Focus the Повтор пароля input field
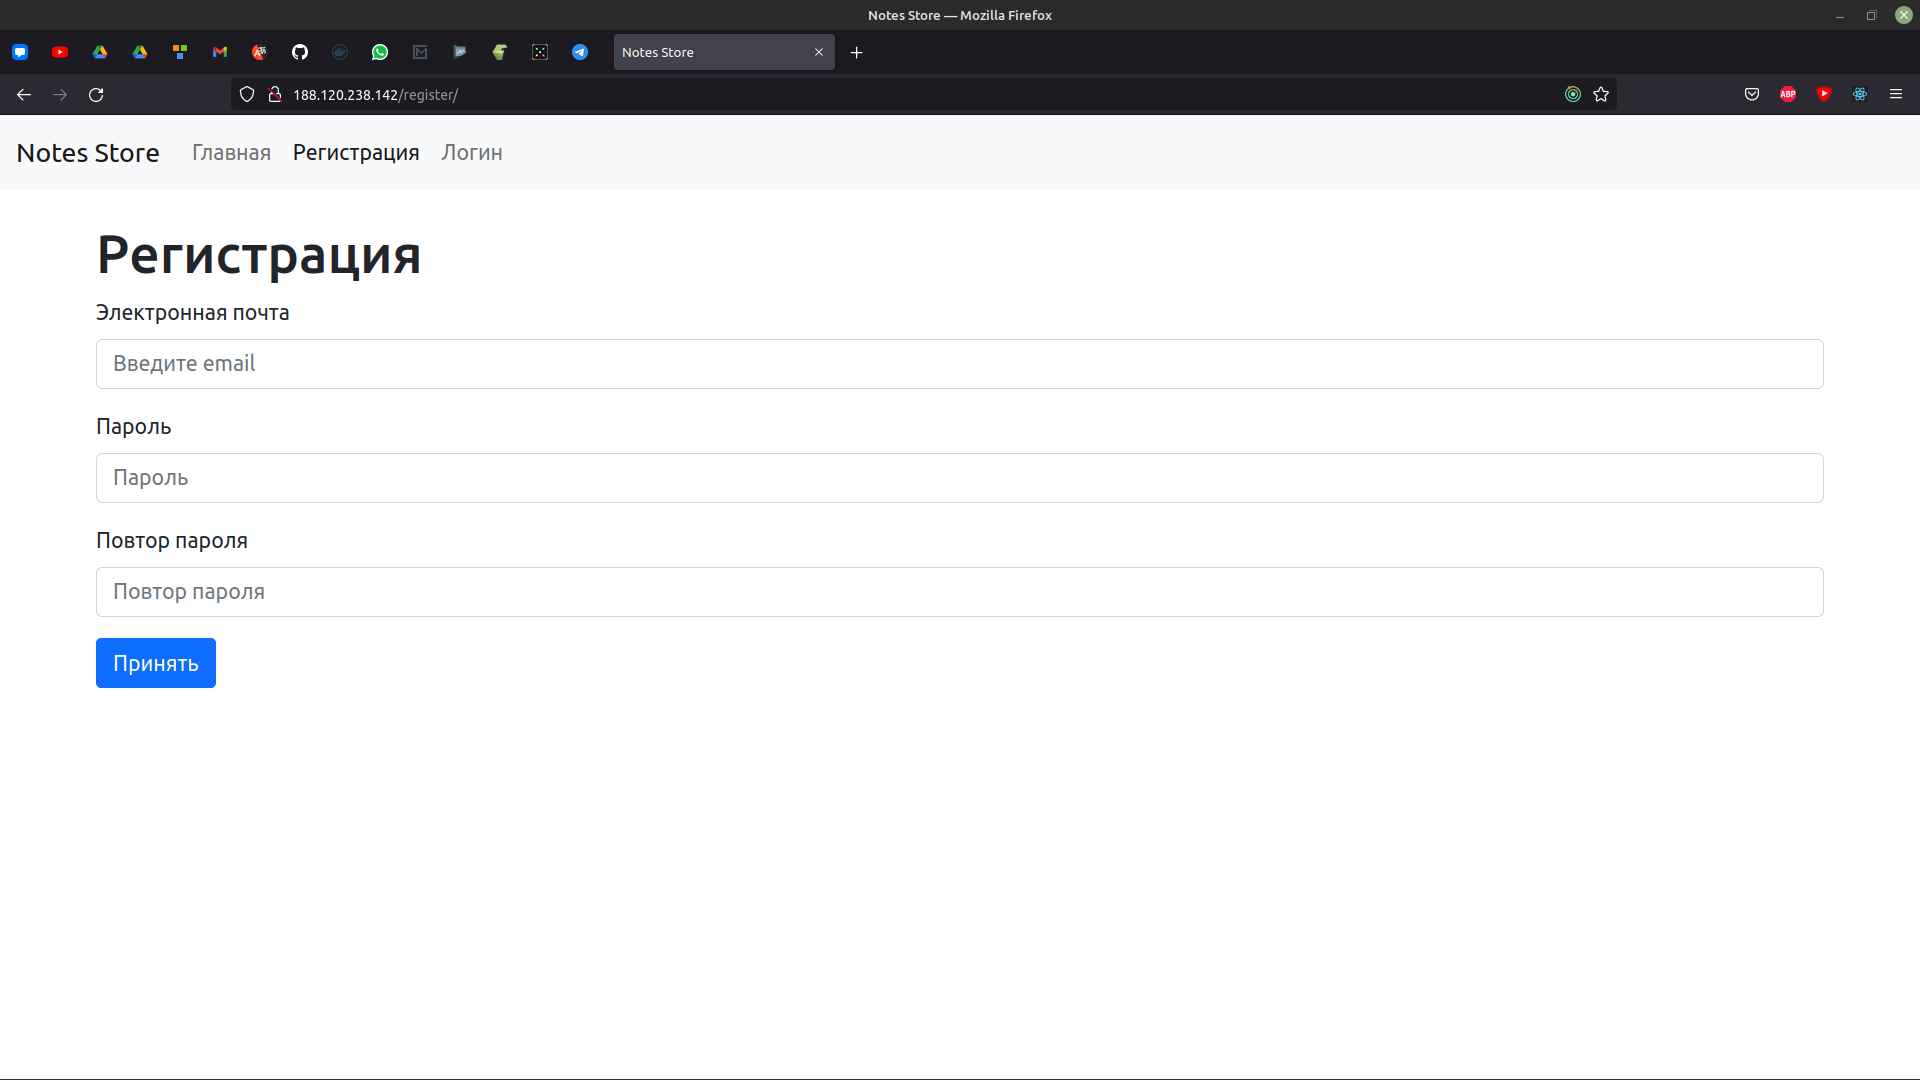Image resolution: width=1920 pixels, height=1080 pixels. click(x=959, y=592)
